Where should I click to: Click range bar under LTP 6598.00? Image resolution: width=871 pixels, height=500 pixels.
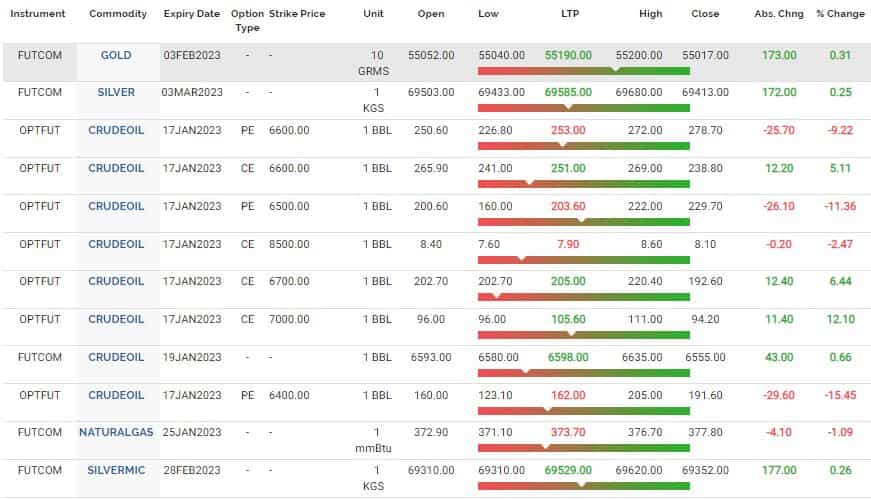coord(584,373)
